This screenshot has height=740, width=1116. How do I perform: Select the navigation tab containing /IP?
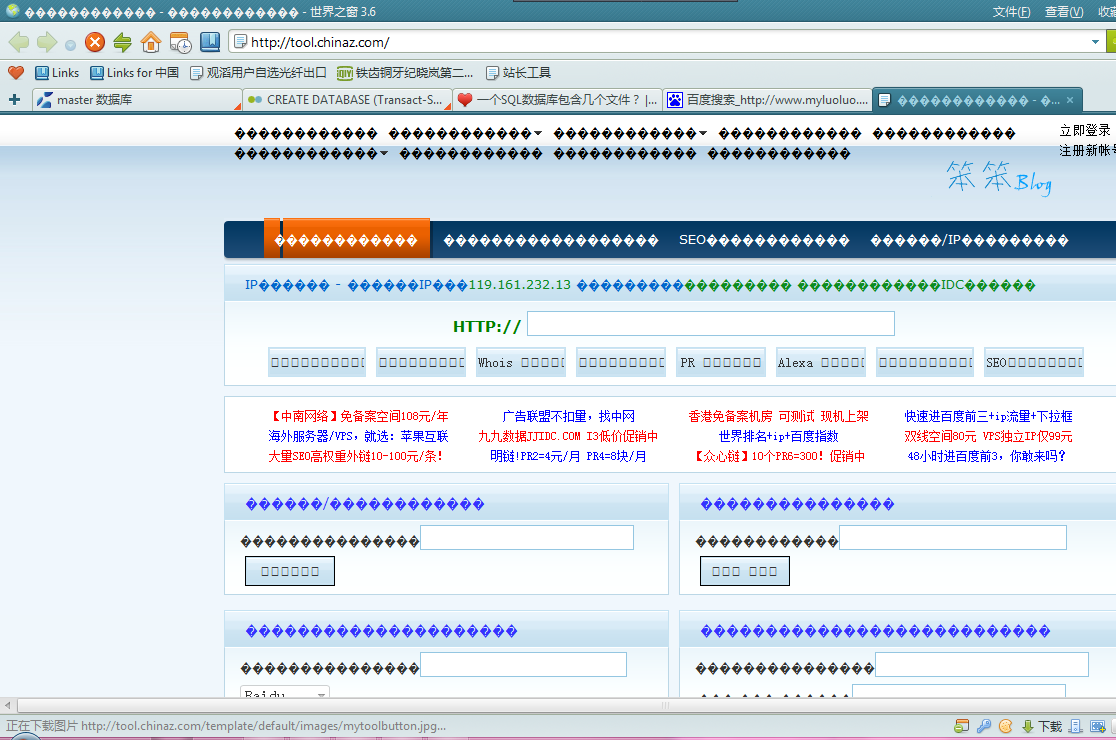click(x=969, y=240)
